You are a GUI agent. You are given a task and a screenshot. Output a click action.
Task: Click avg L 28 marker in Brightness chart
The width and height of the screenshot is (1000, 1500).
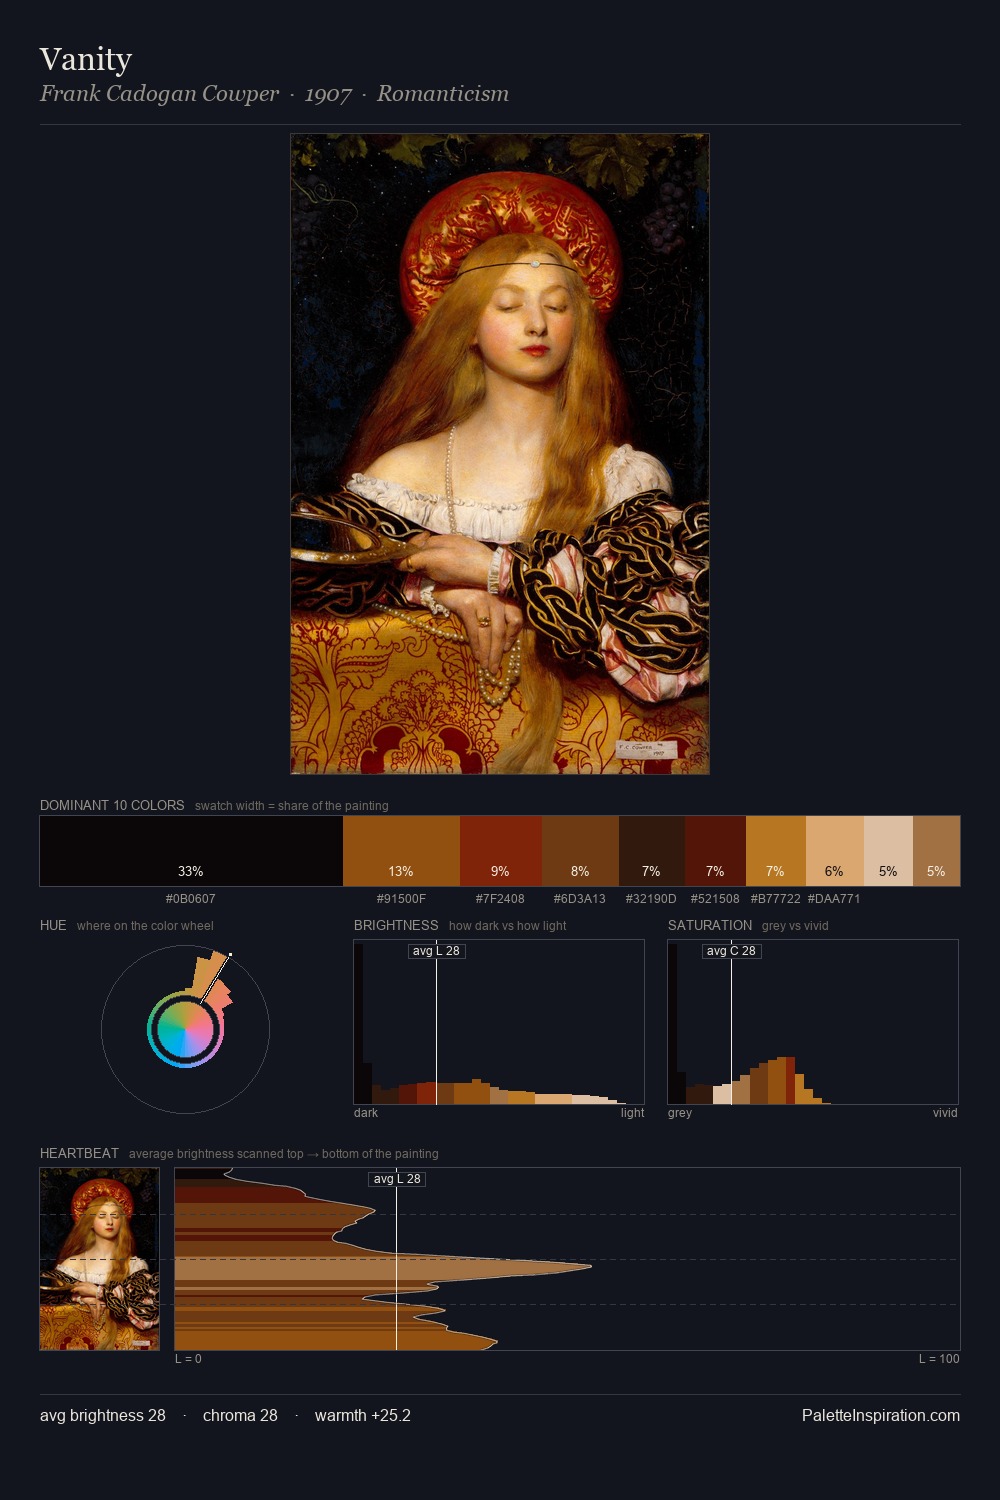pos(437,951)
